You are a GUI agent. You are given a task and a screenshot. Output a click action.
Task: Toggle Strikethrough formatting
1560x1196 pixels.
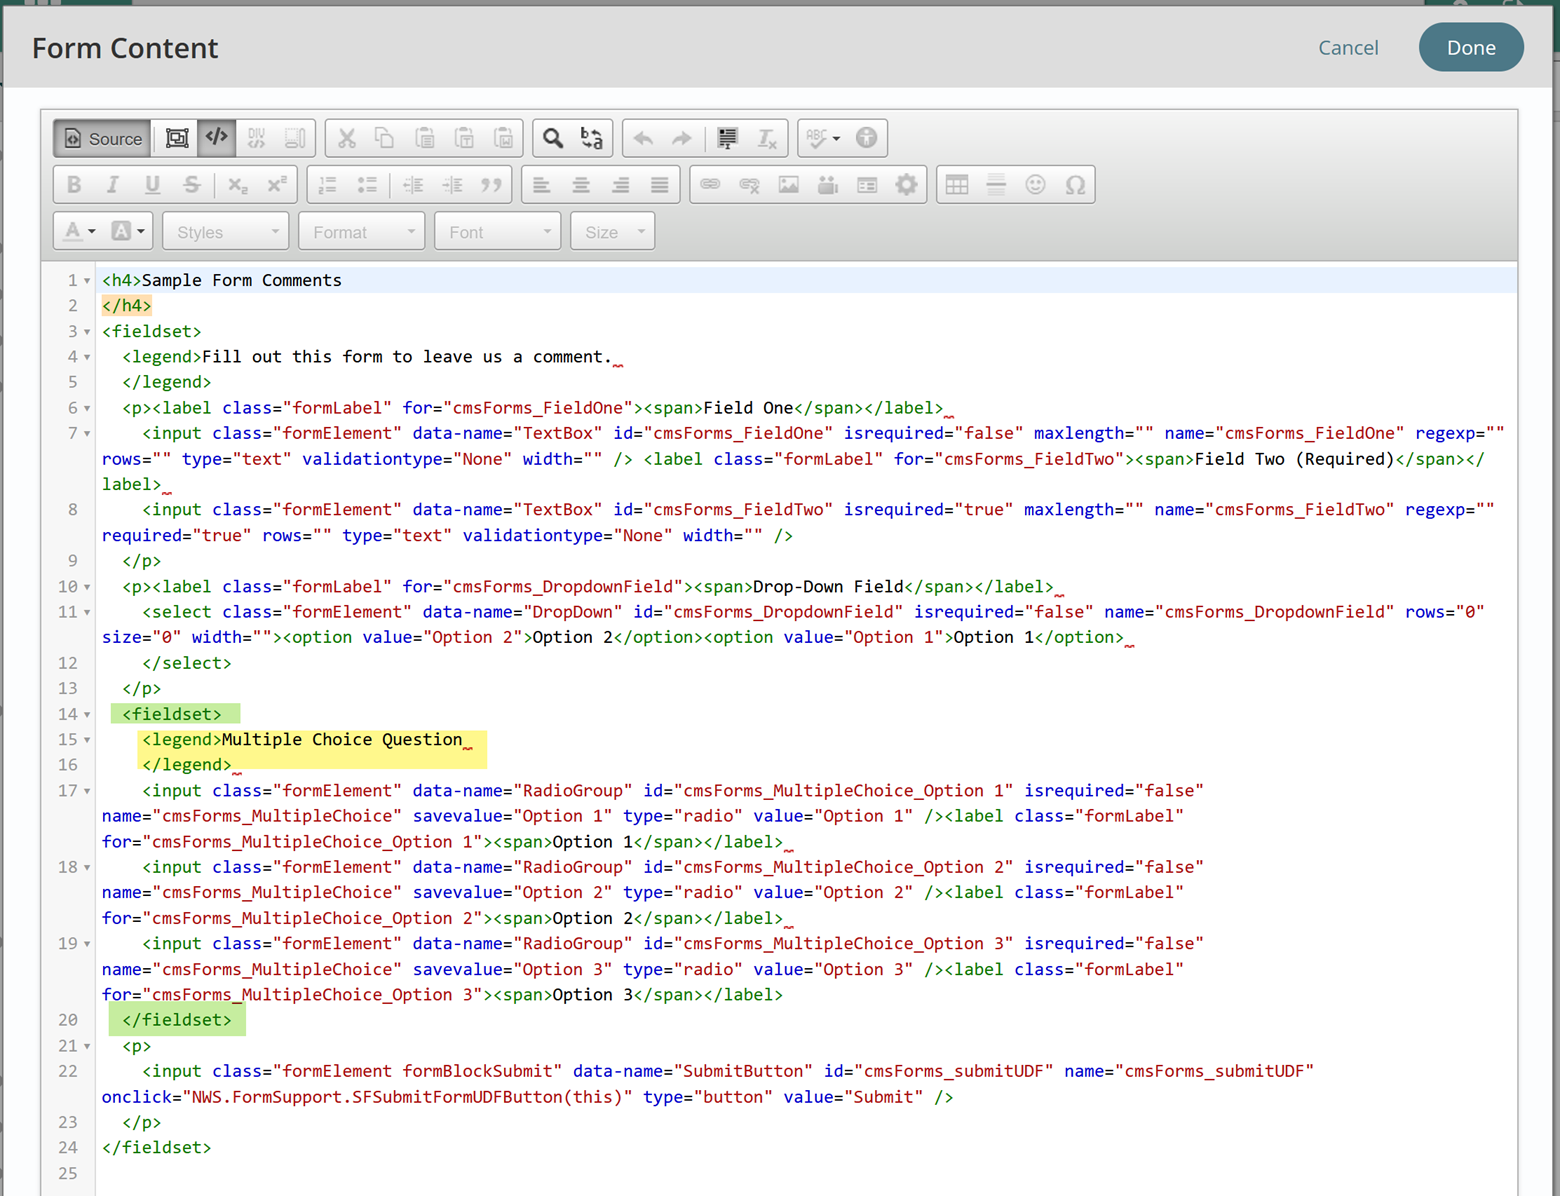(x=191, y=185)
